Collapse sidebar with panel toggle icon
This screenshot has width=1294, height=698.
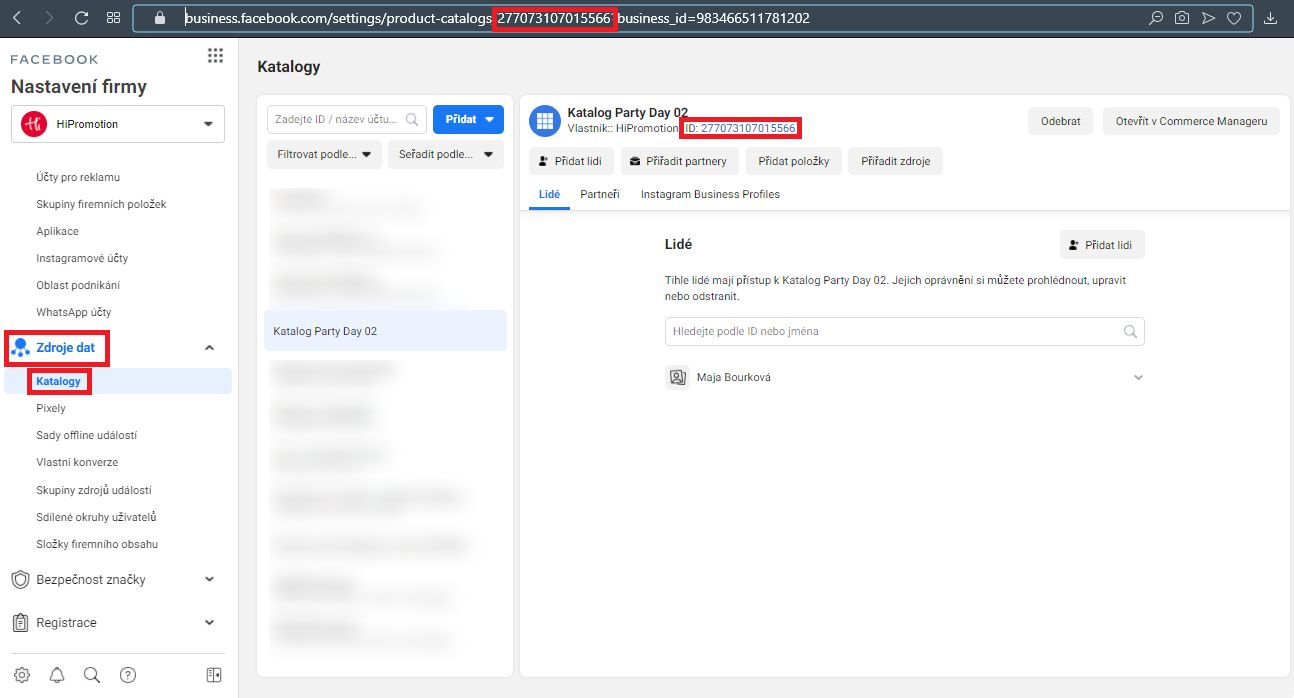[213, 675]
